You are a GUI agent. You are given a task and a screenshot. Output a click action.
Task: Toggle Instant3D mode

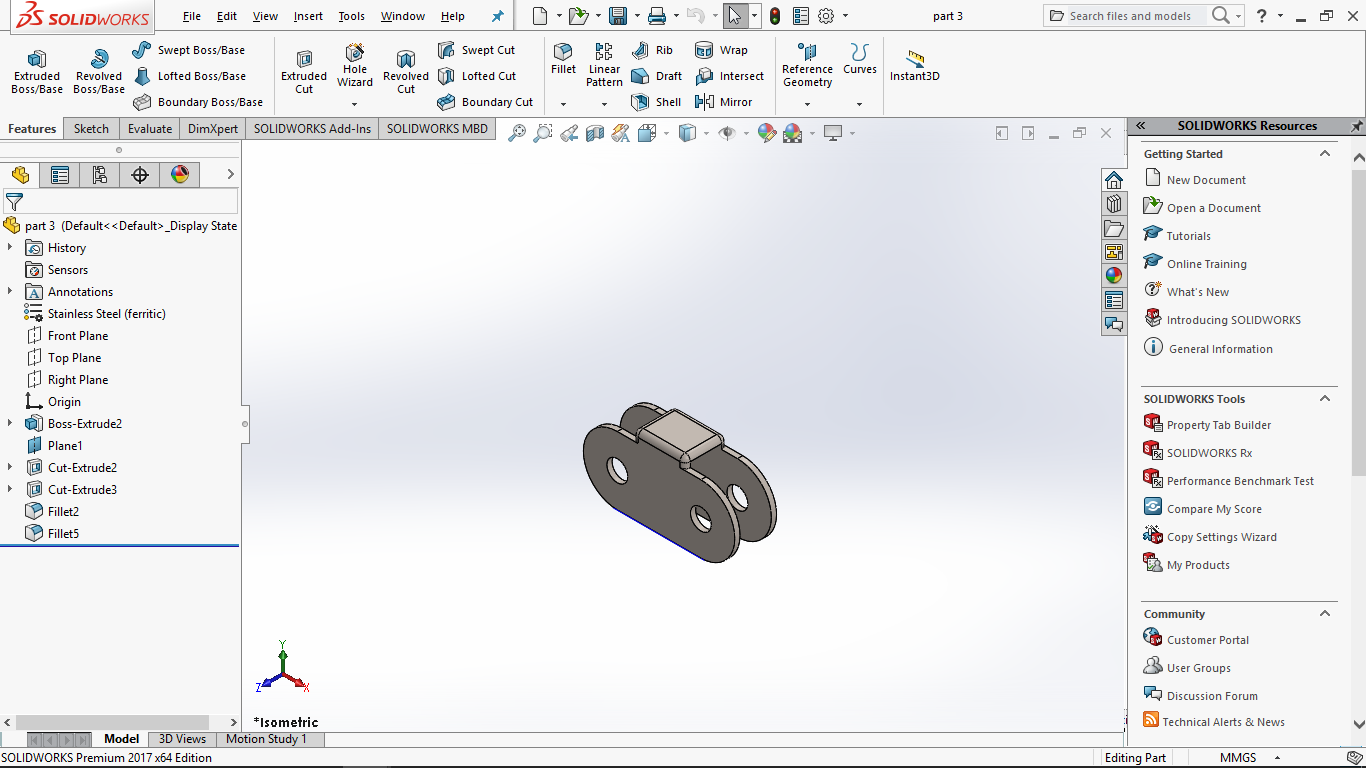[915, 66]
